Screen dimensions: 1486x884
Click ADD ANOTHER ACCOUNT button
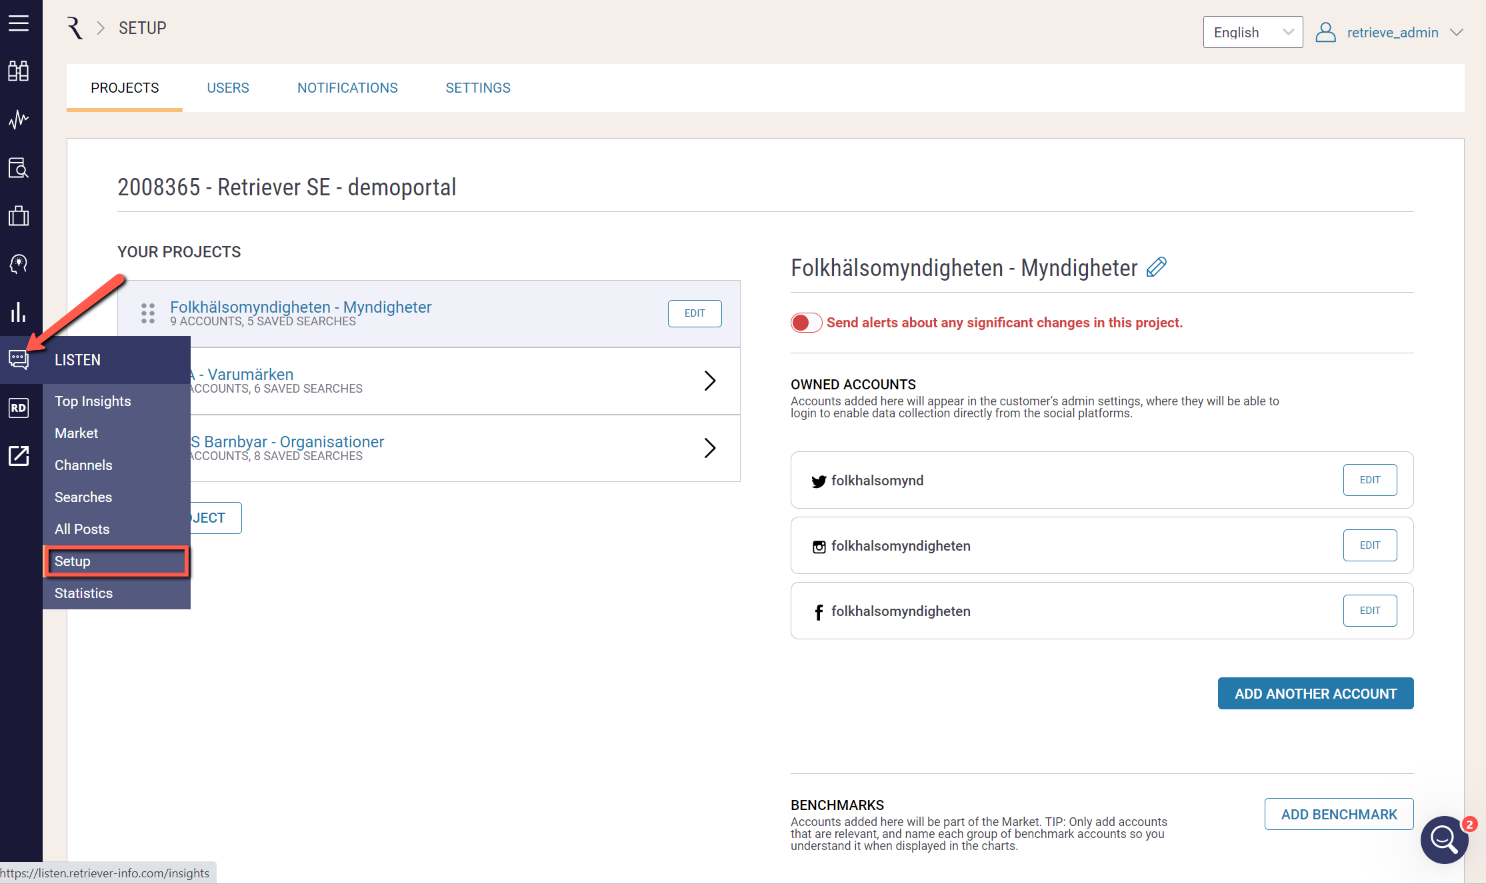1315,693
